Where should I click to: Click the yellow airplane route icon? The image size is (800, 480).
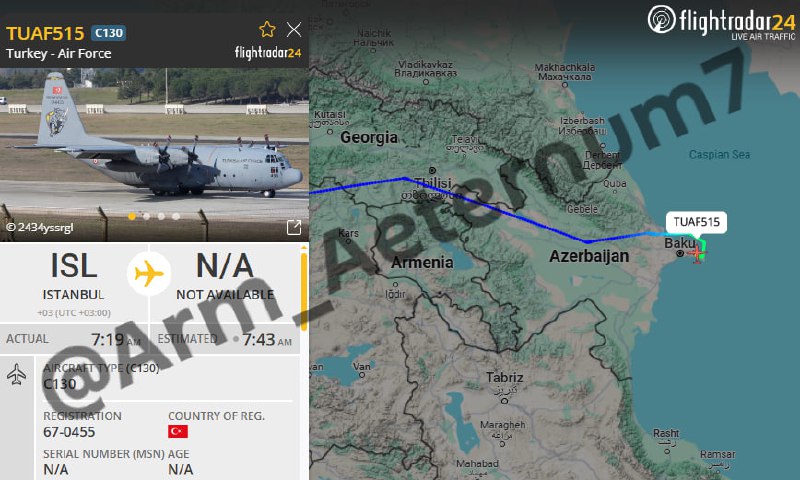tap(149, 274)
